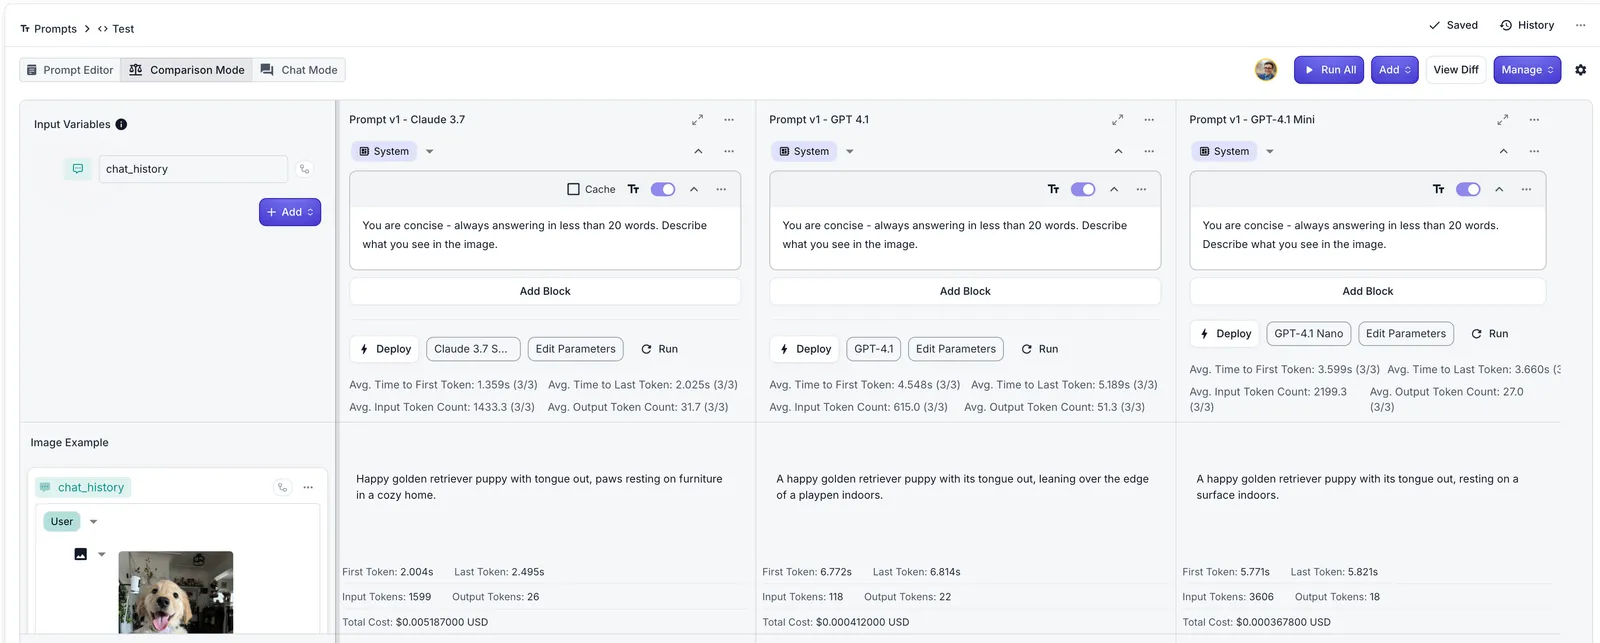The width and height of the screenshot is (1600, 643).
Task: Toggle the template switch in GPT 4.1 block
Action: [1083, 189]
